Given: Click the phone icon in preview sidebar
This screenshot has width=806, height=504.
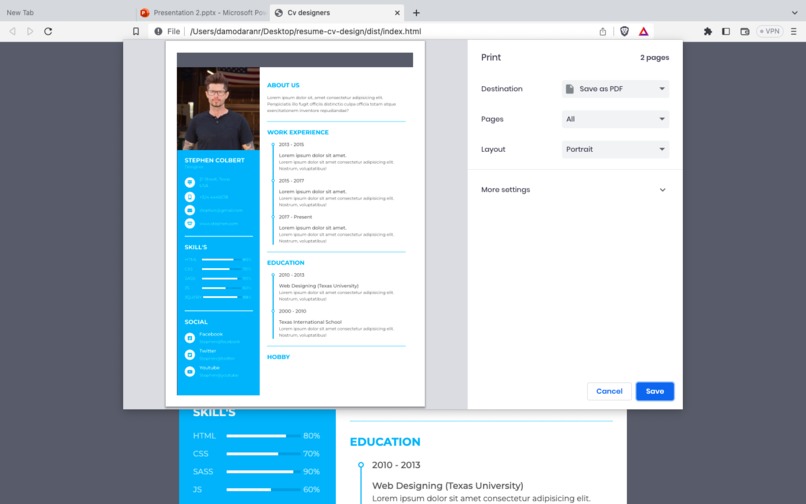Looking at the screenshot, I should click(x=190, y=197).
